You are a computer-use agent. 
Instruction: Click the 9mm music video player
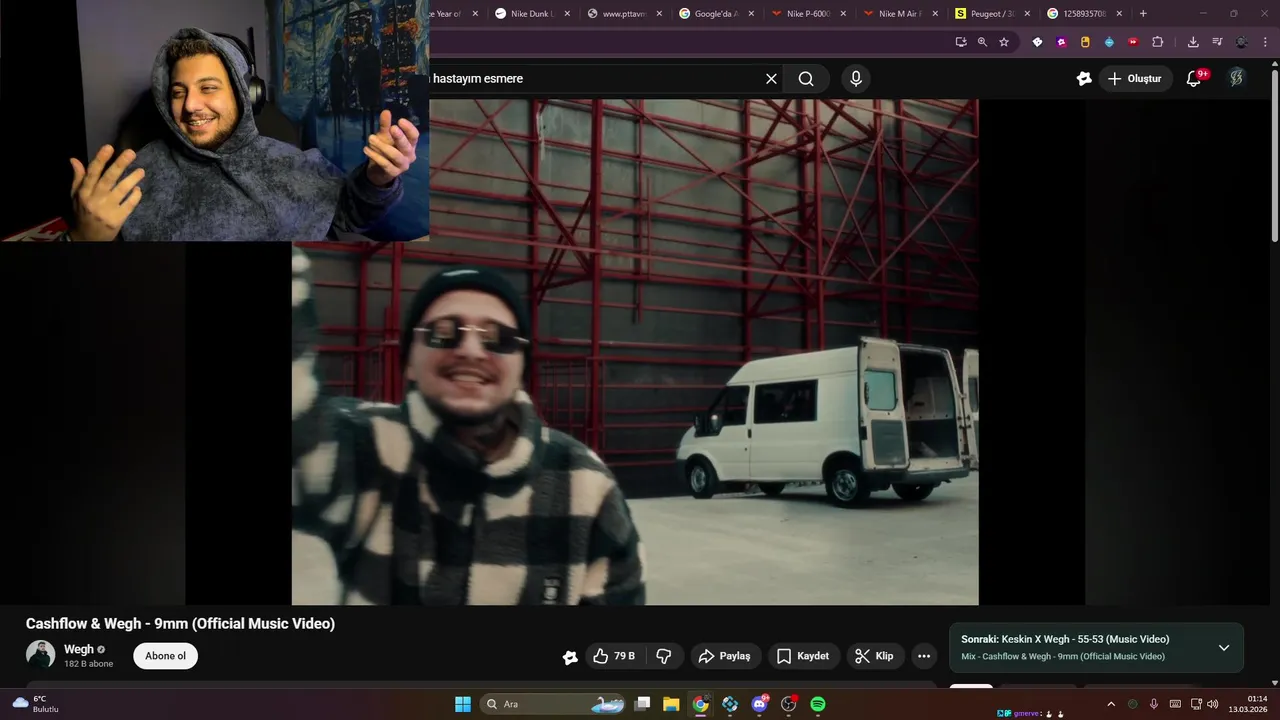click(x=635, y=352)
